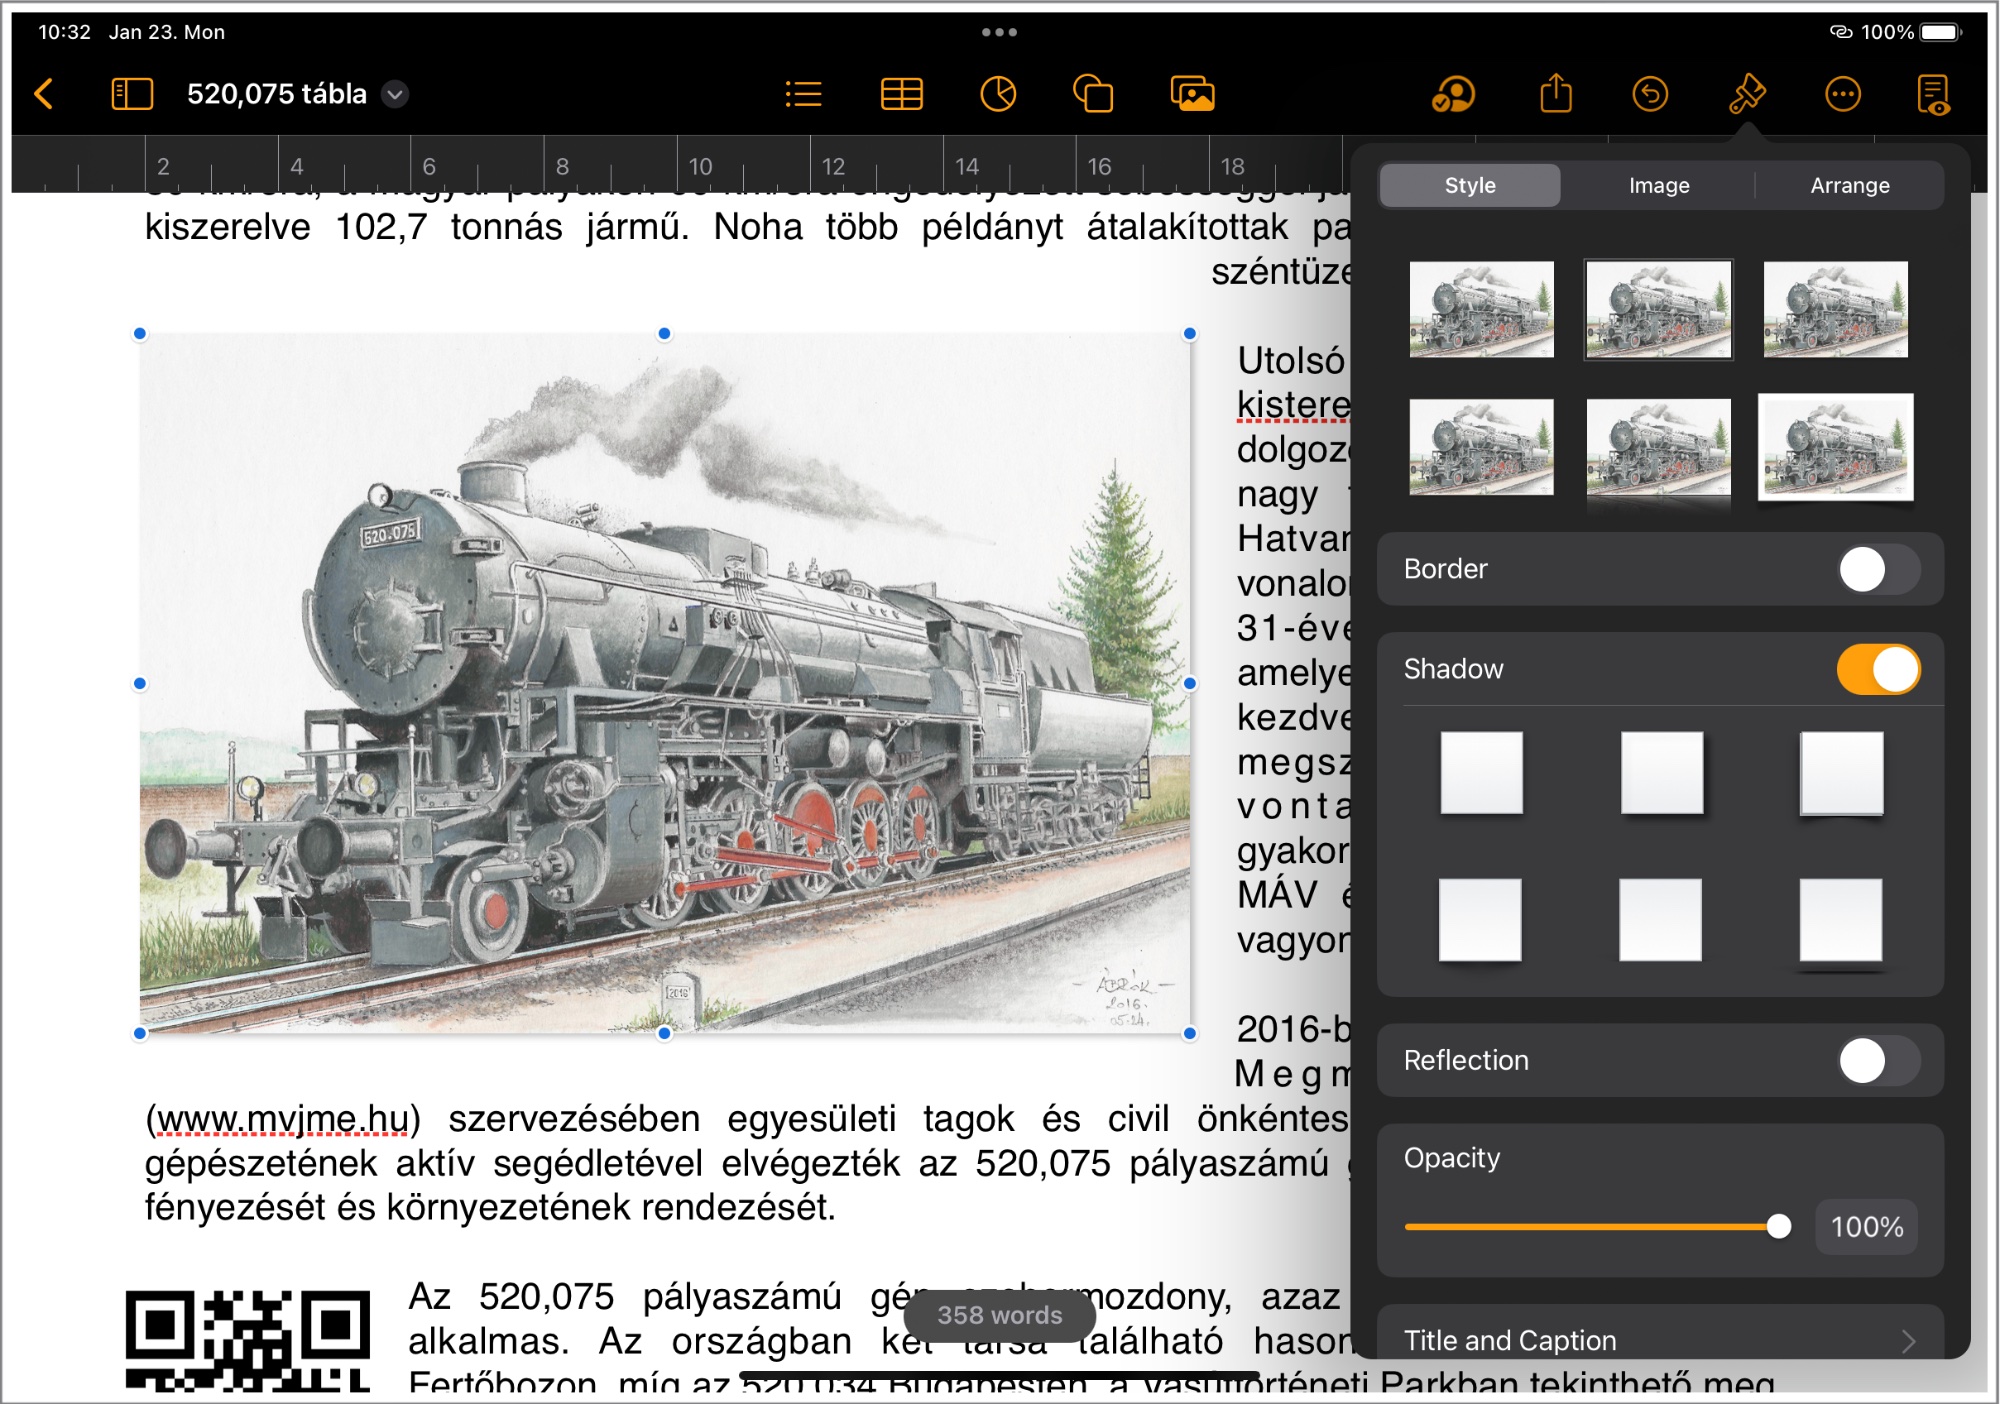
Task: Insert media with the photo icon
Action: pyautogui.click(x=1192, y=94)
